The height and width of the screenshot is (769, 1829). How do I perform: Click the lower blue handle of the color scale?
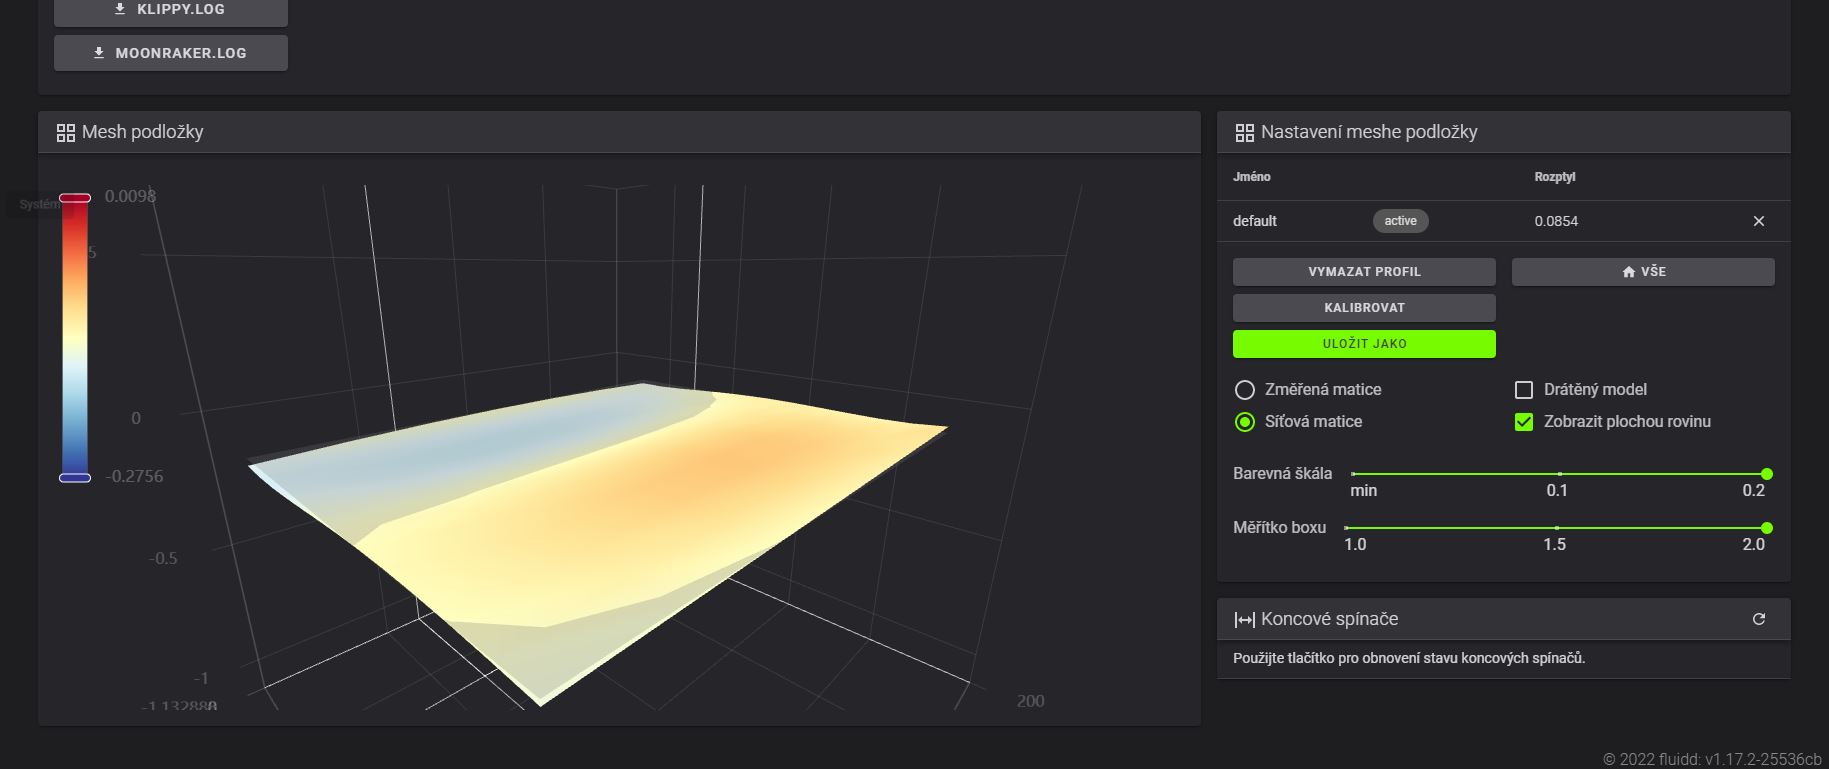click(75, 478)
